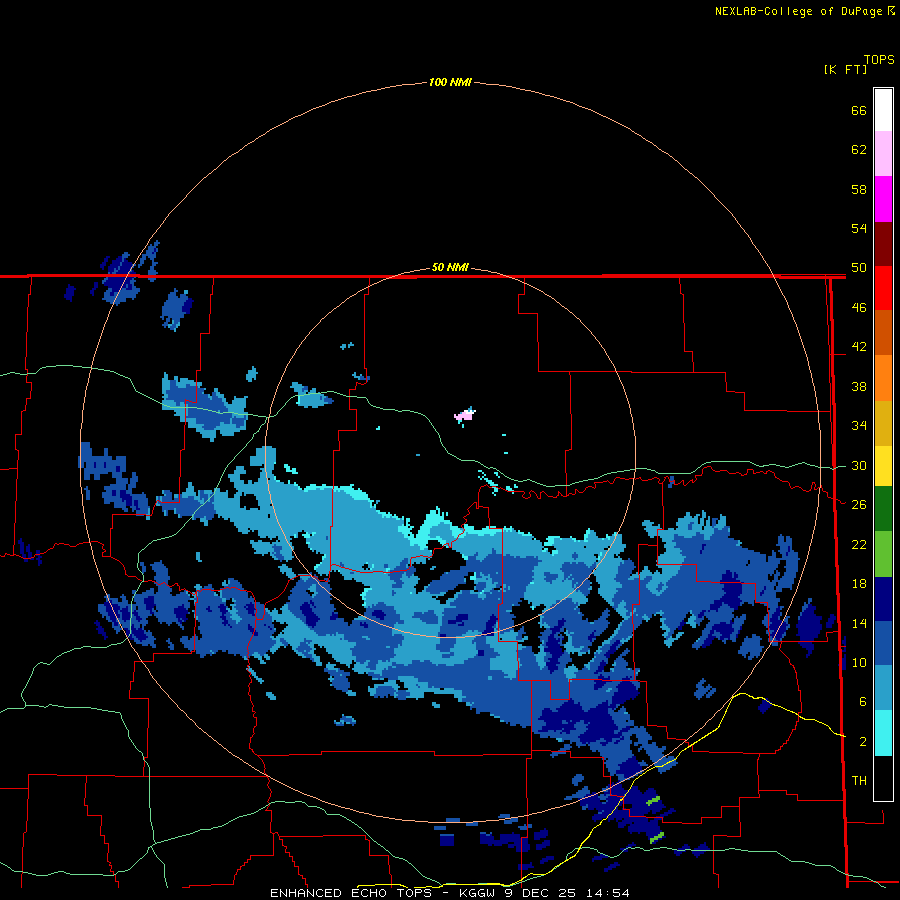The height and width of the screenshot is (900, 900).
Task: Click the 'ENHANCED ECHO TOPS' caption
Action: pos(350,893)
